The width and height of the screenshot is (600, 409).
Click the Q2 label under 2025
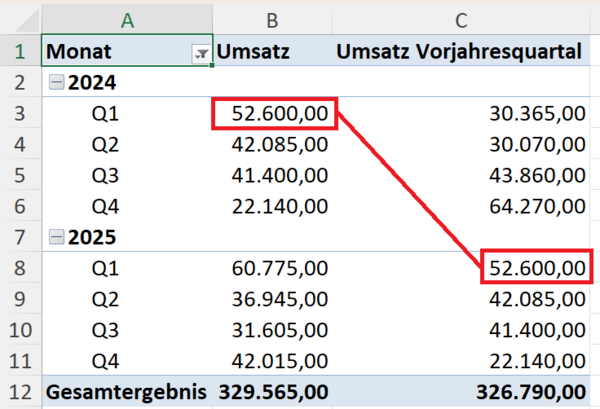coord(105,299)
